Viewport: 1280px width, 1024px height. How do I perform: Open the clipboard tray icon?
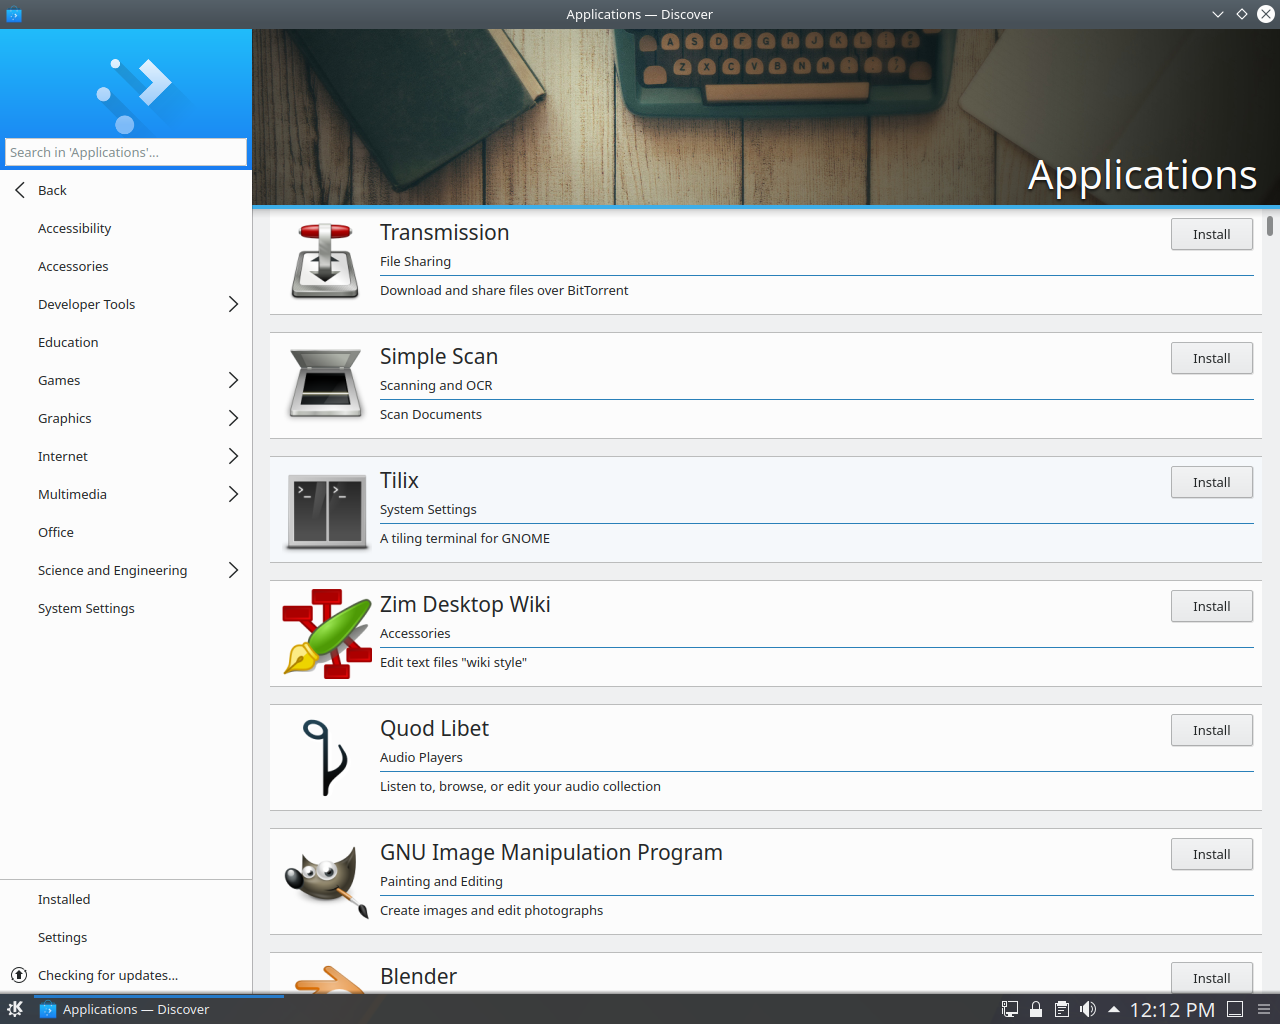(1062, 1009)
